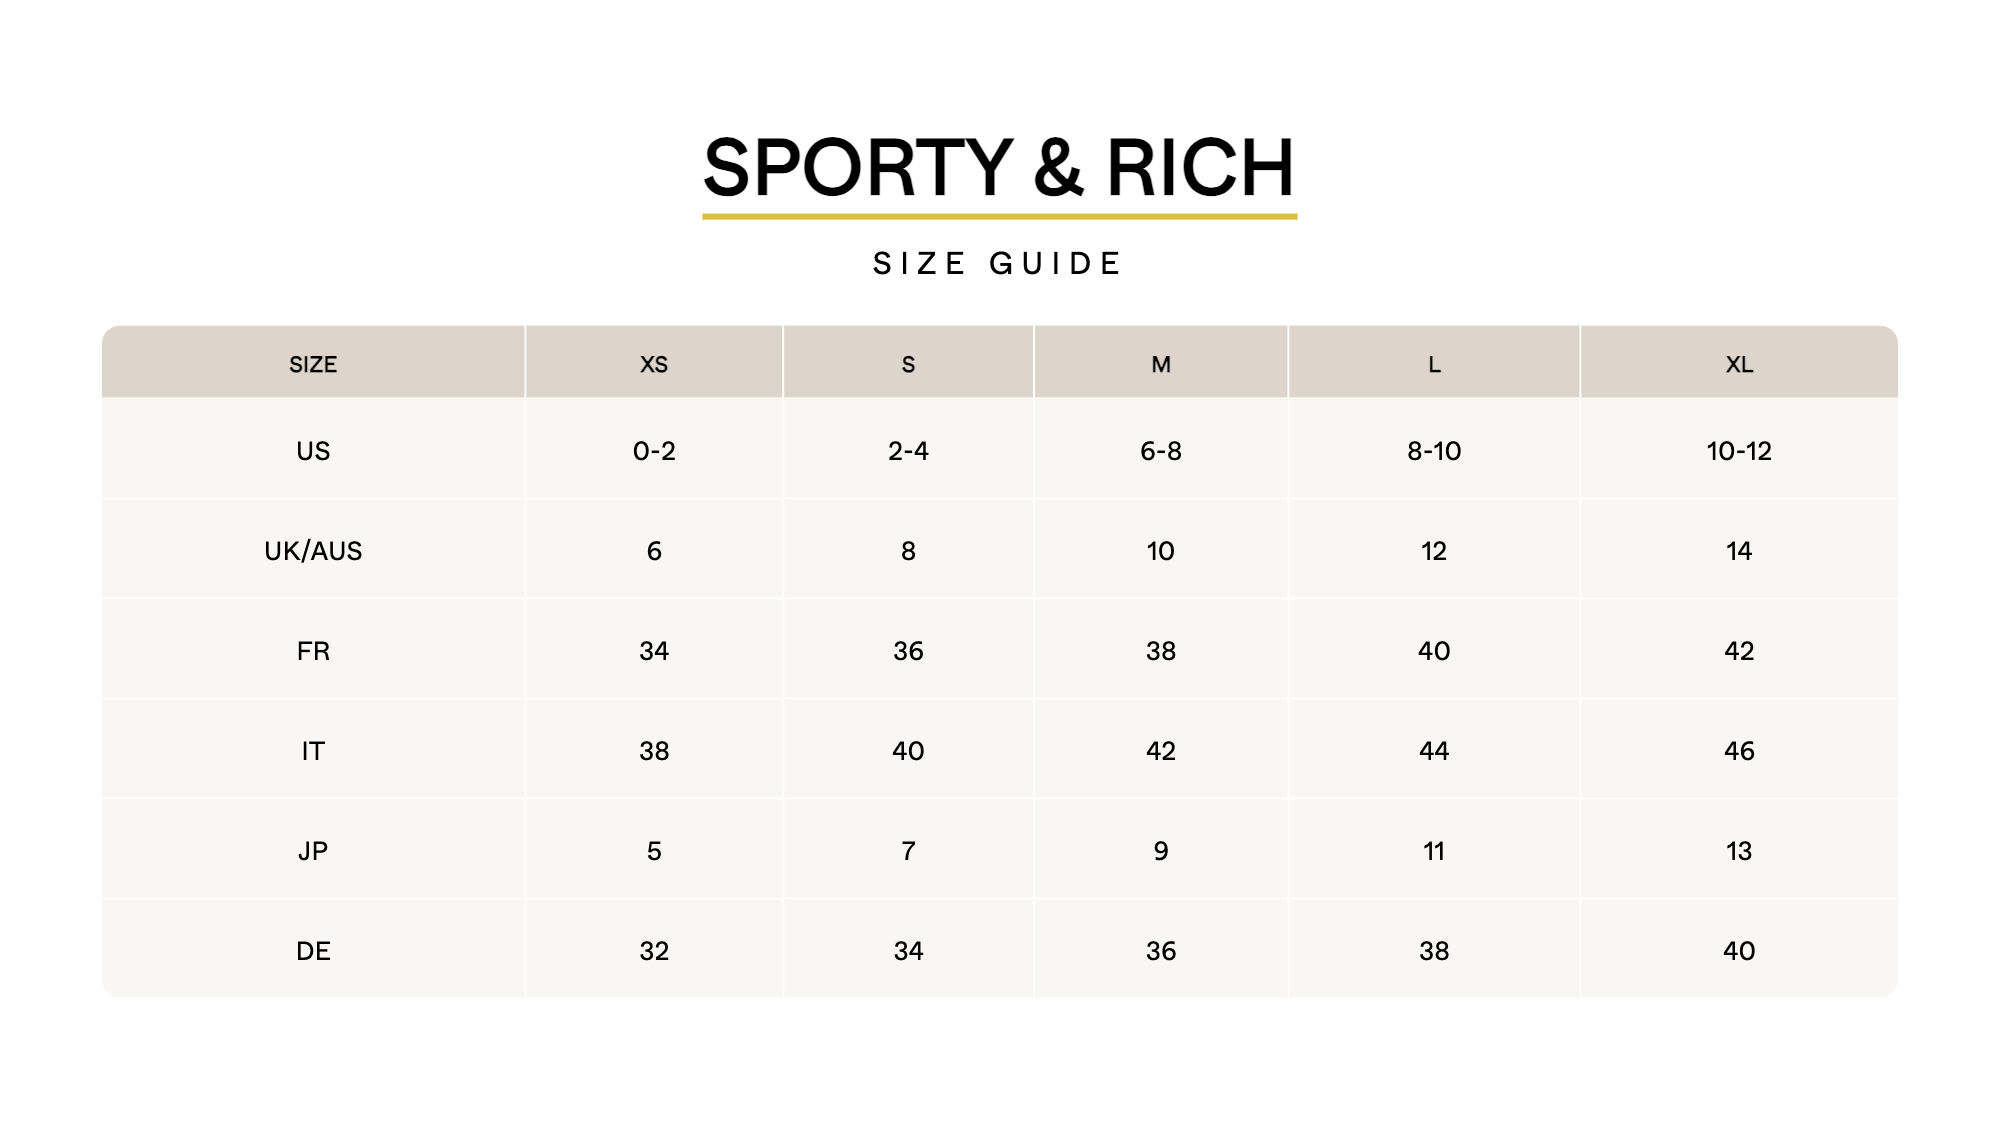This screenshot has width=2000, height=1130.
Task: Click the US row label
Action: click(x=313, y=451)
